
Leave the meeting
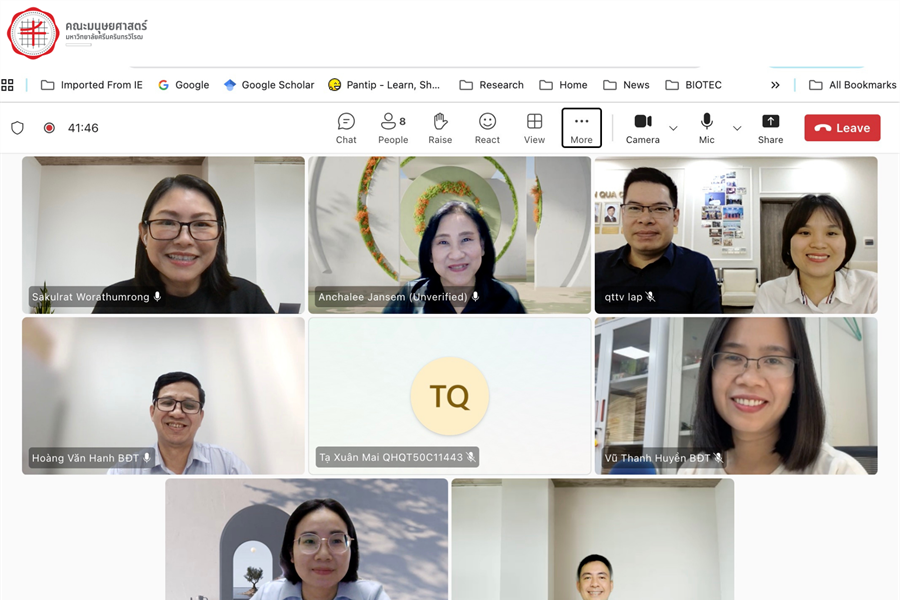pos(842,128)
